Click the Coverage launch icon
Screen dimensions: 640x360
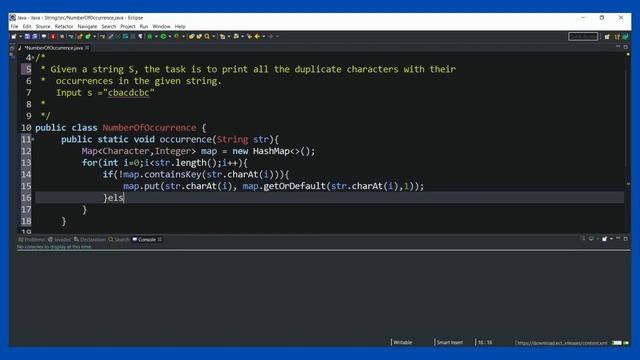tap(177, 36)
